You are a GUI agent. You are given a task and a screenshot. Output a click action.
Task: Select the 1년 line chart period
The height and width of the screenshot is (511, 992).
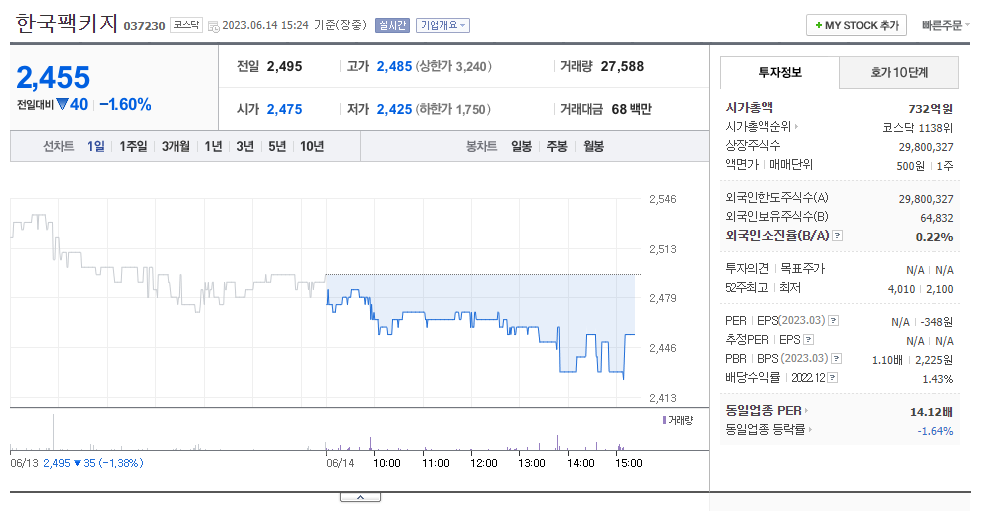click(x=213, y=146)
